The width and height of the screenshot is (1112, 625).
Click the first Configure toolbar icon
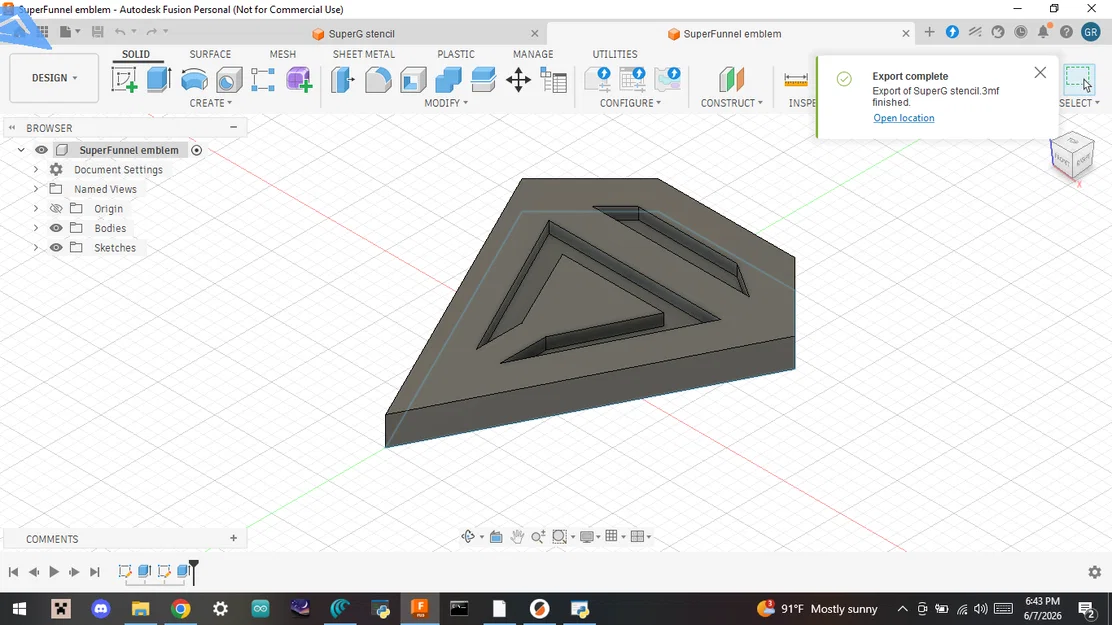coord(598,79)
